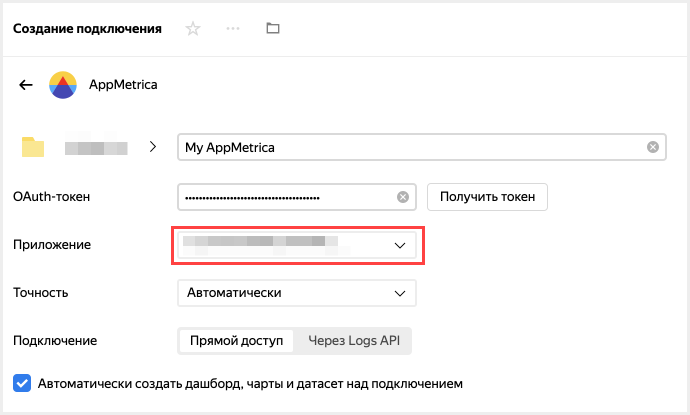Select the Прямой доступ connection option

click(236, 341)
